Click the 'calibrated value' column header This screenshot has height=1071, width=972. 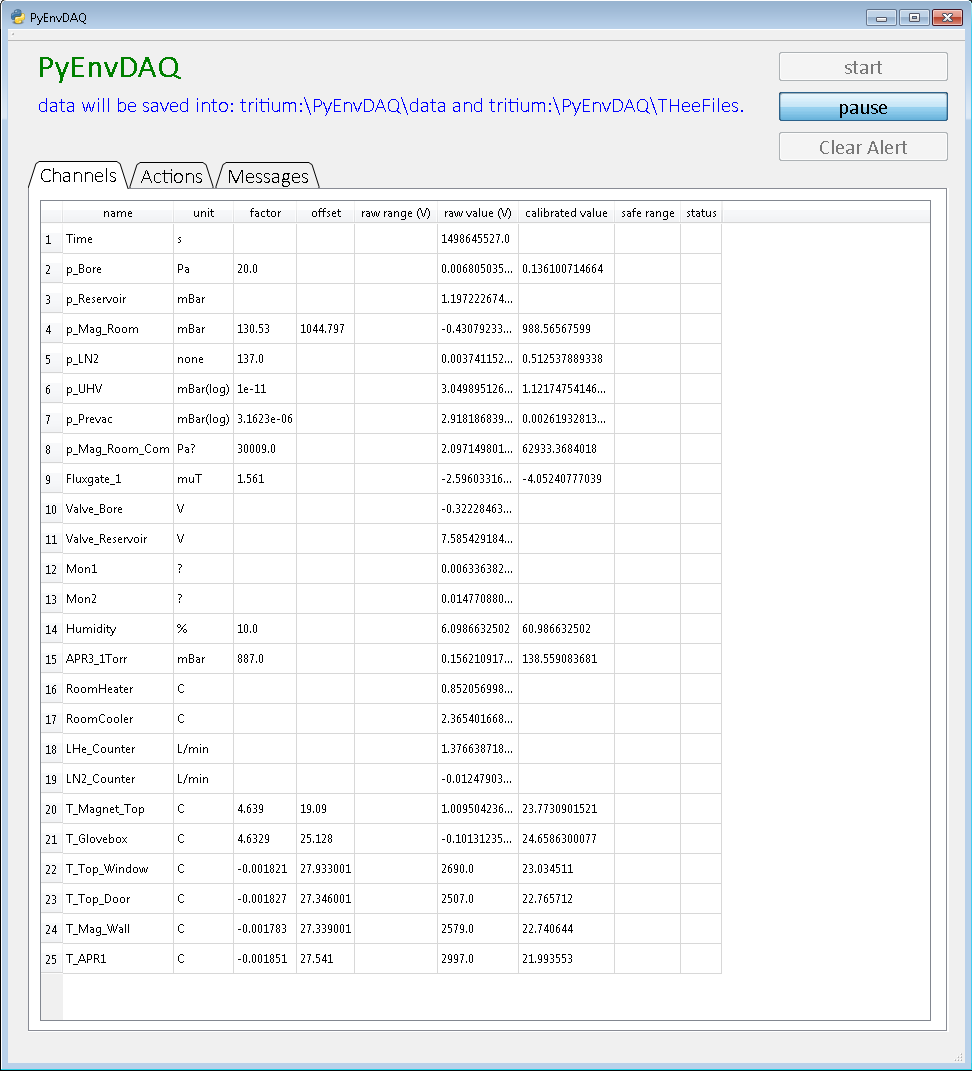[566, 212]
